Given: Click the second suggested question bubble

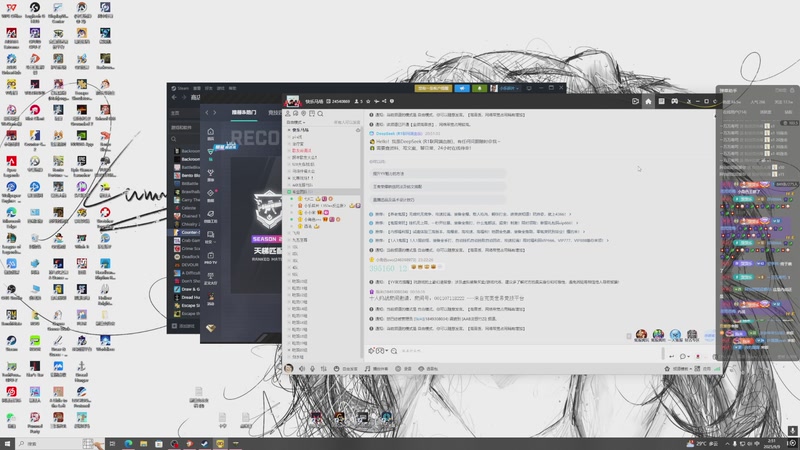Looking at the screenshot, I should [x=438, y=187].
